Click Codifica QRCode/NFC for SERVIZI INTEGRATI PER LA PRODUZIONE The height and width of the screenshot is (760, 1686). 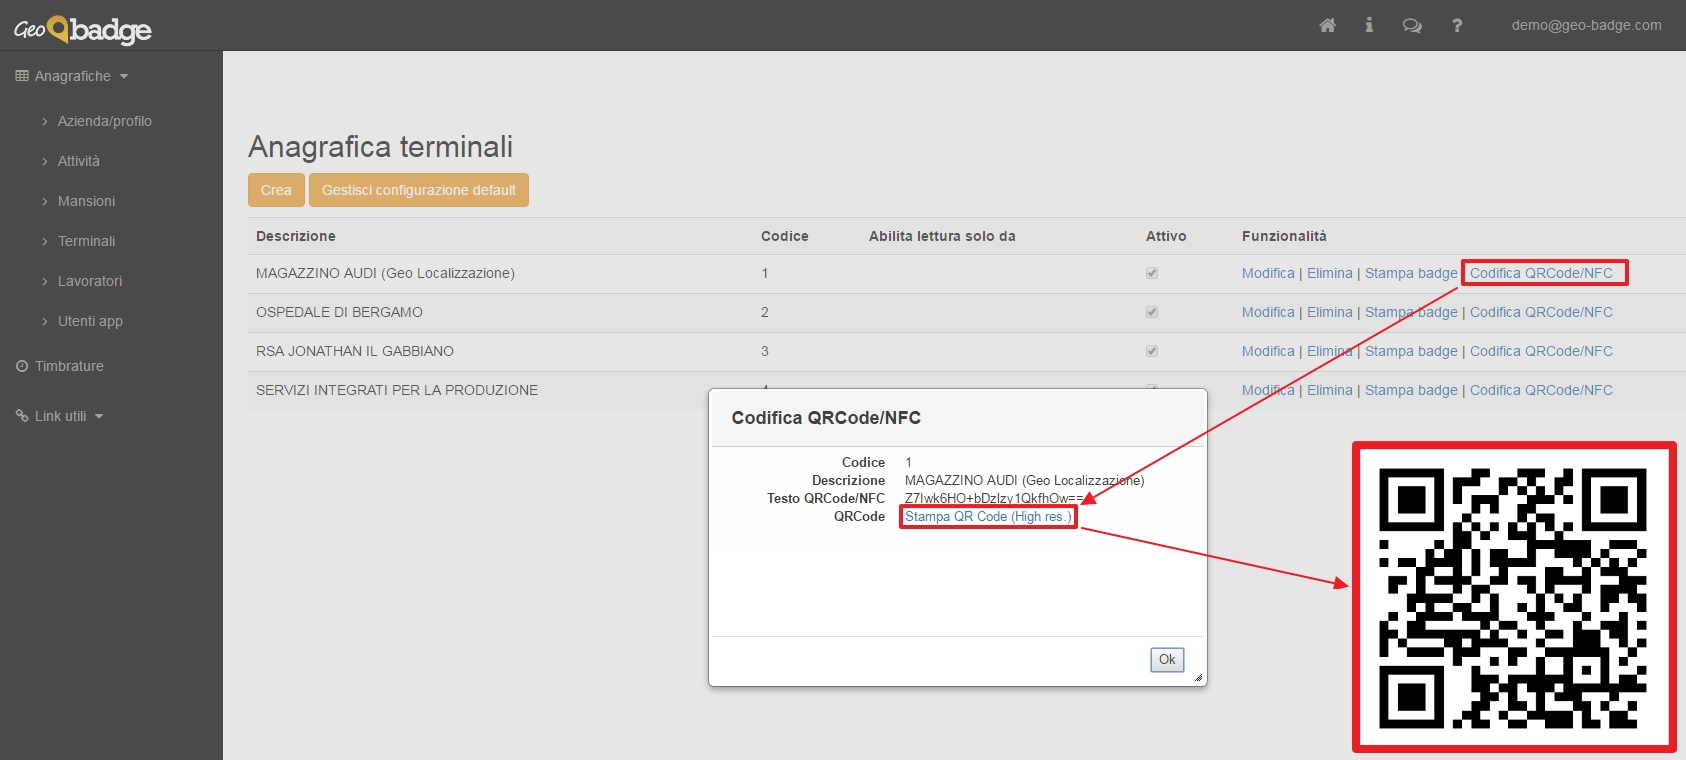[x=1541, y=390]
